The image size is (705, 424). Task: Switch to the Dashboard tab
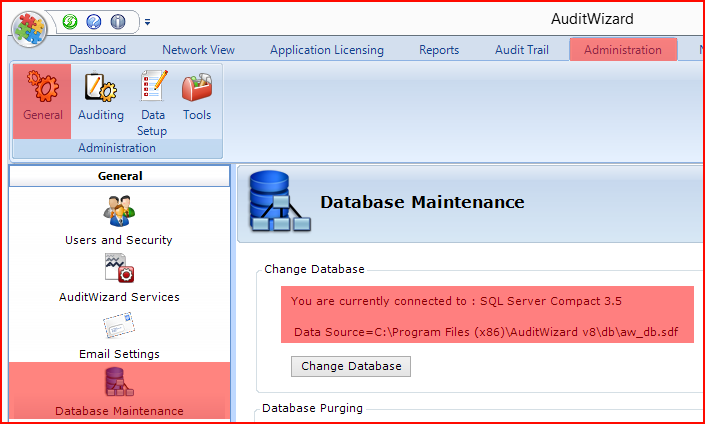point(98,49)
